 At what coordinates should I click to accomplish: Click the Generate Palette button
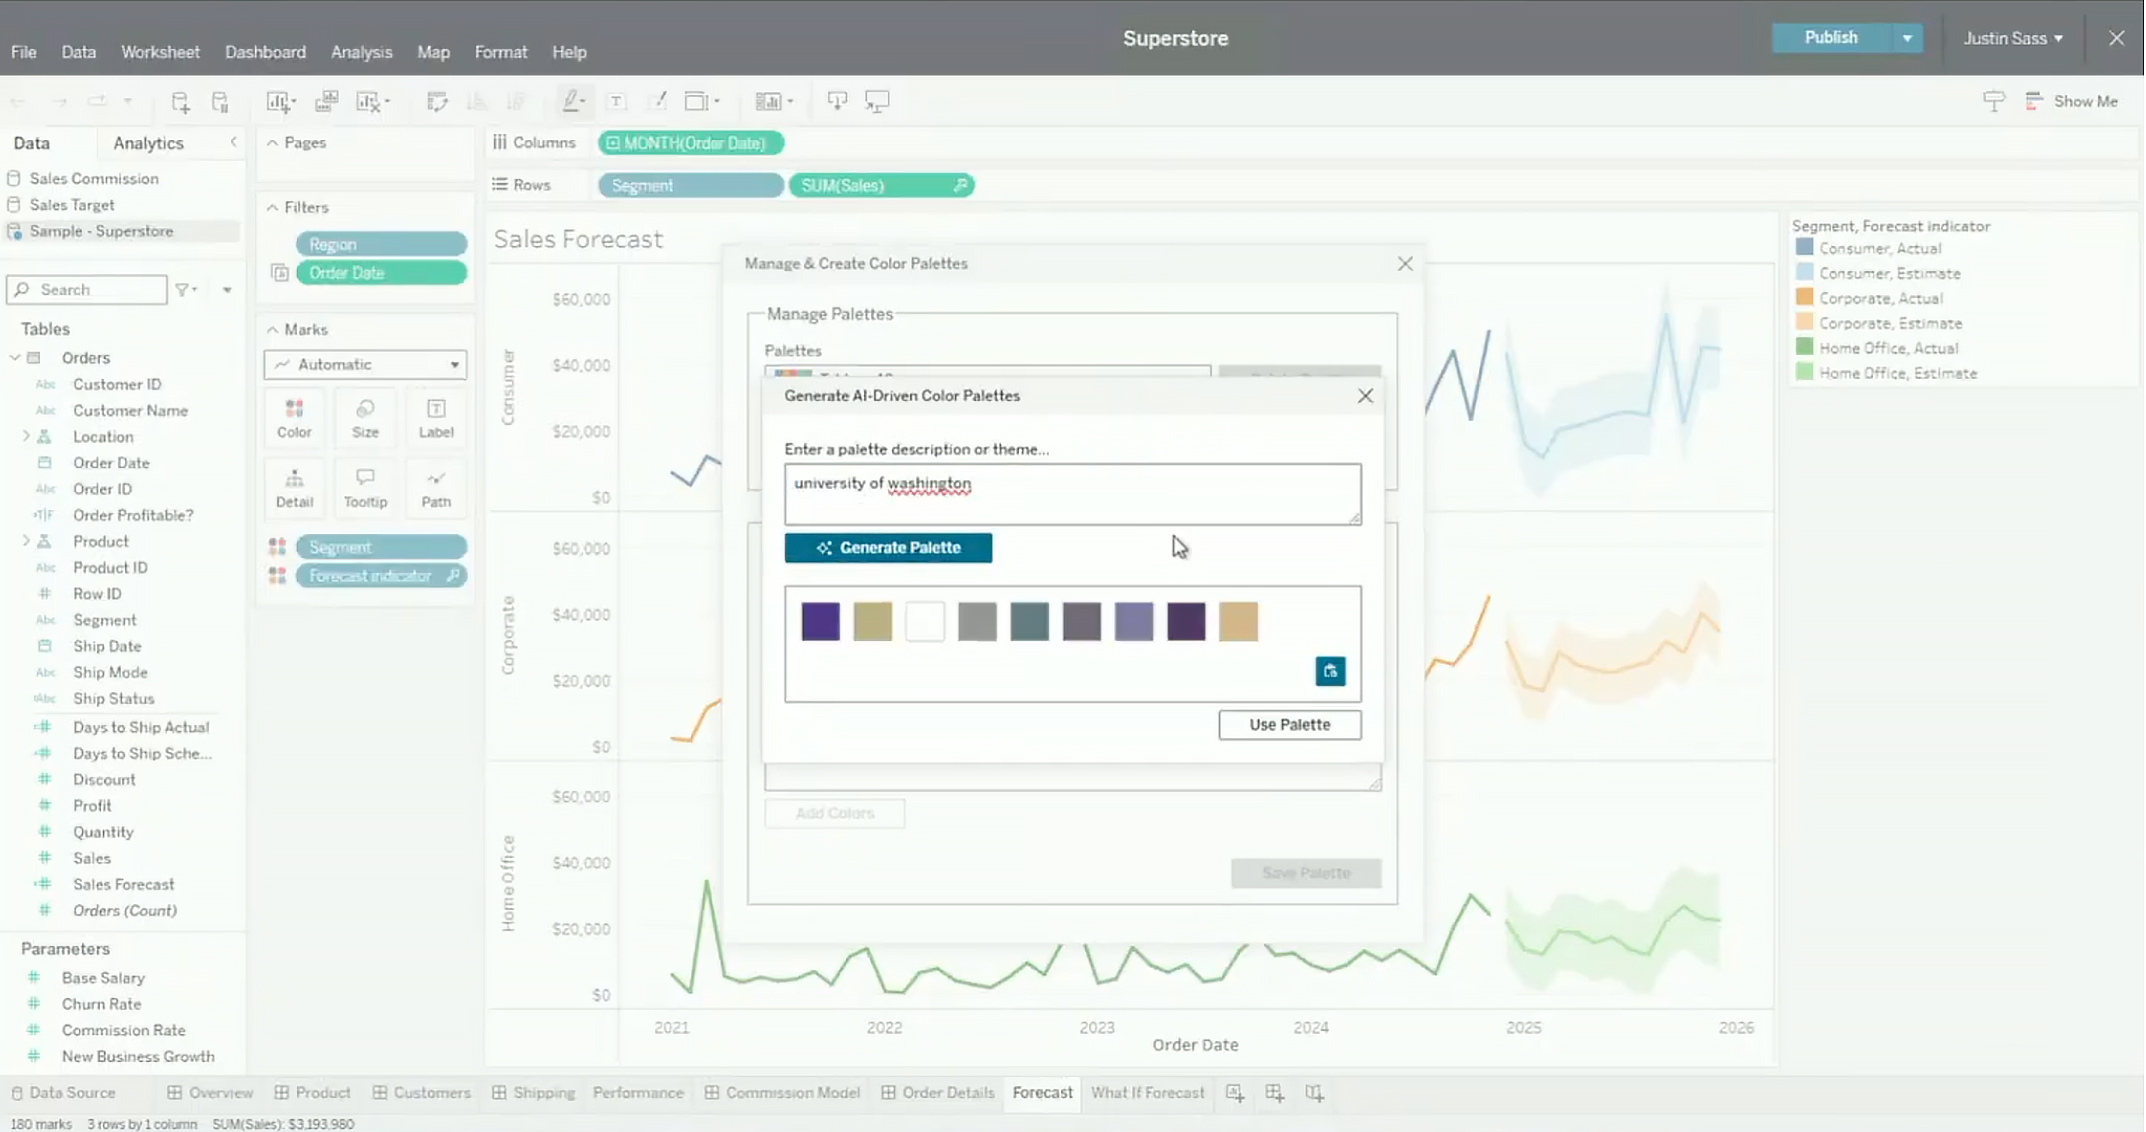point(888,548)
